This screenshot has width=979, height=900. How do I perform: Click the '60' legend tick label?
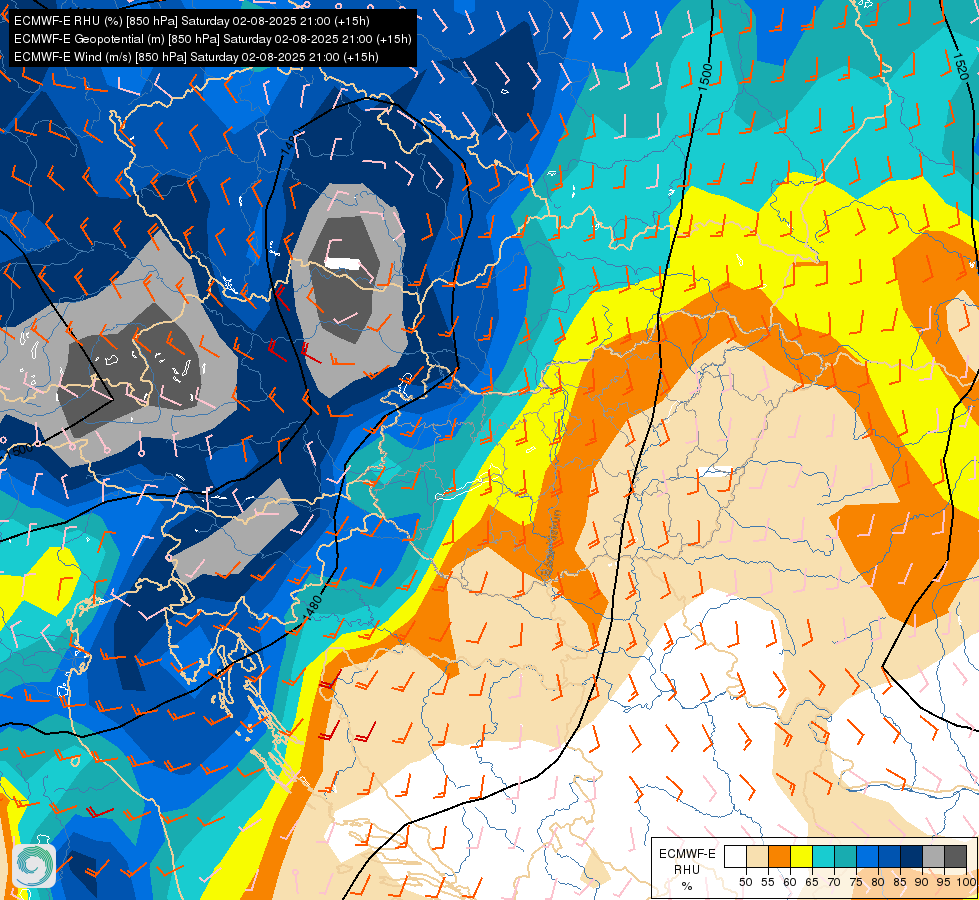pos(790,882)
